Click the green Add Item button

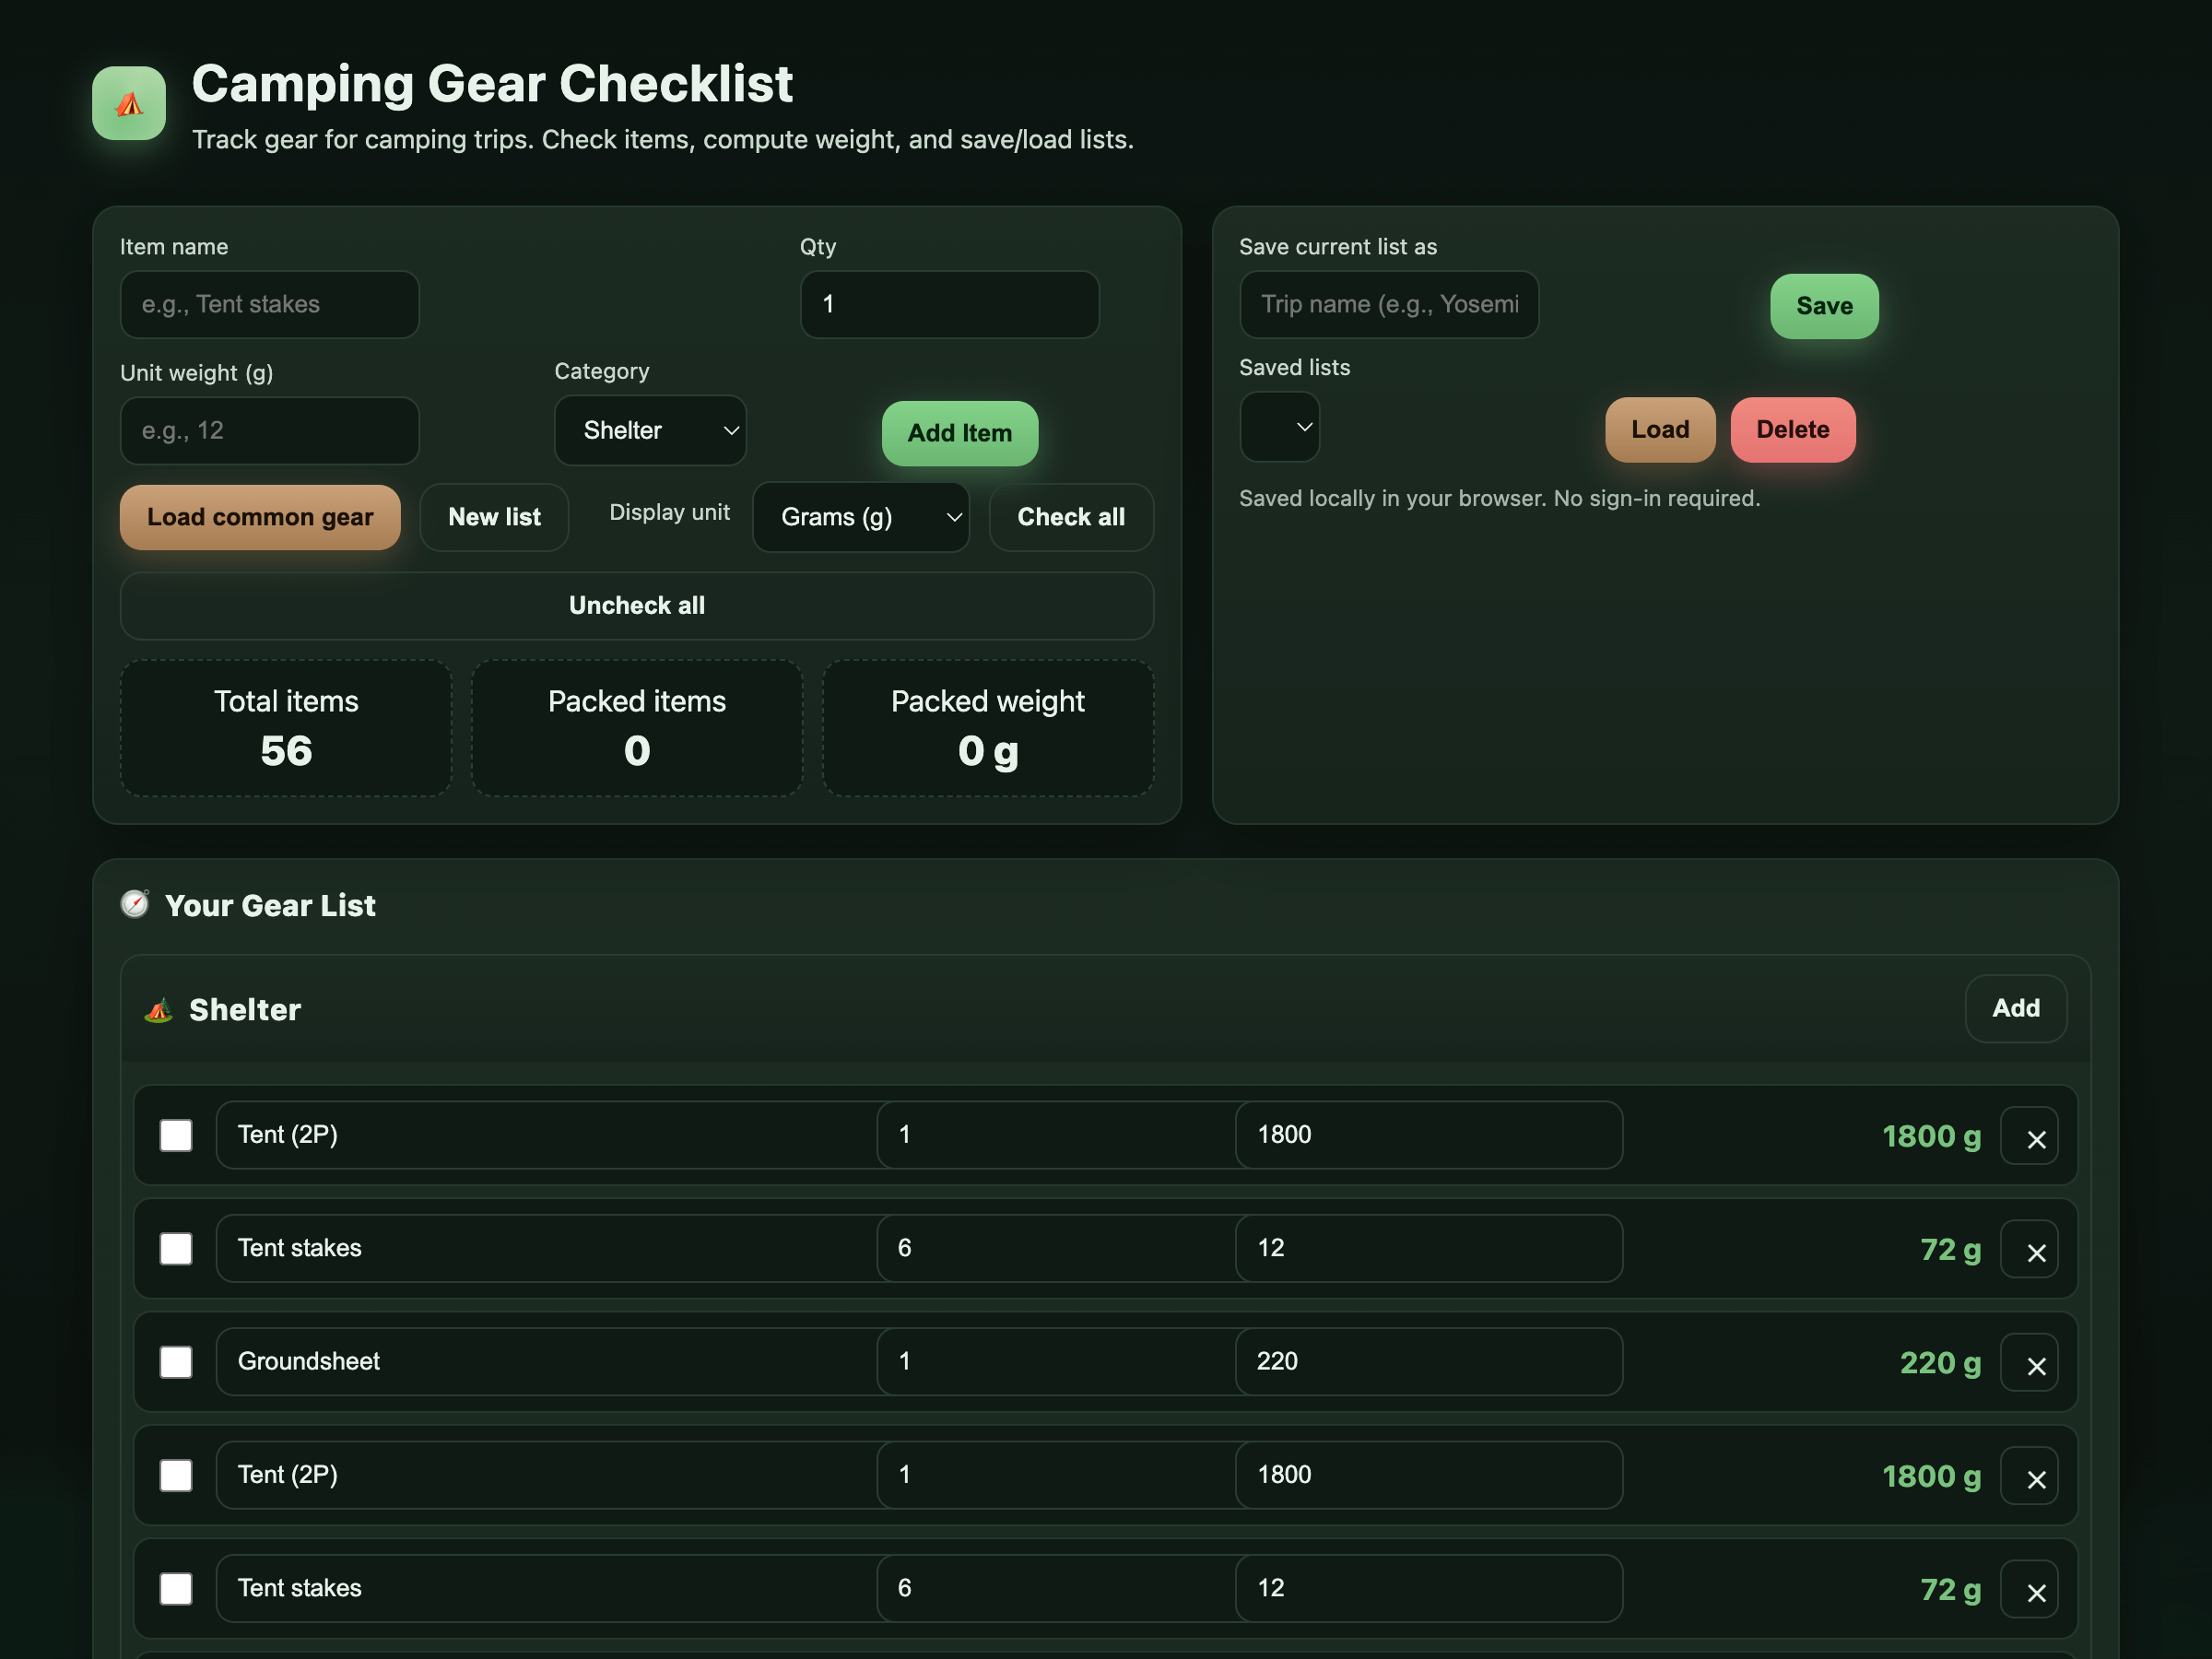[959, 434]
